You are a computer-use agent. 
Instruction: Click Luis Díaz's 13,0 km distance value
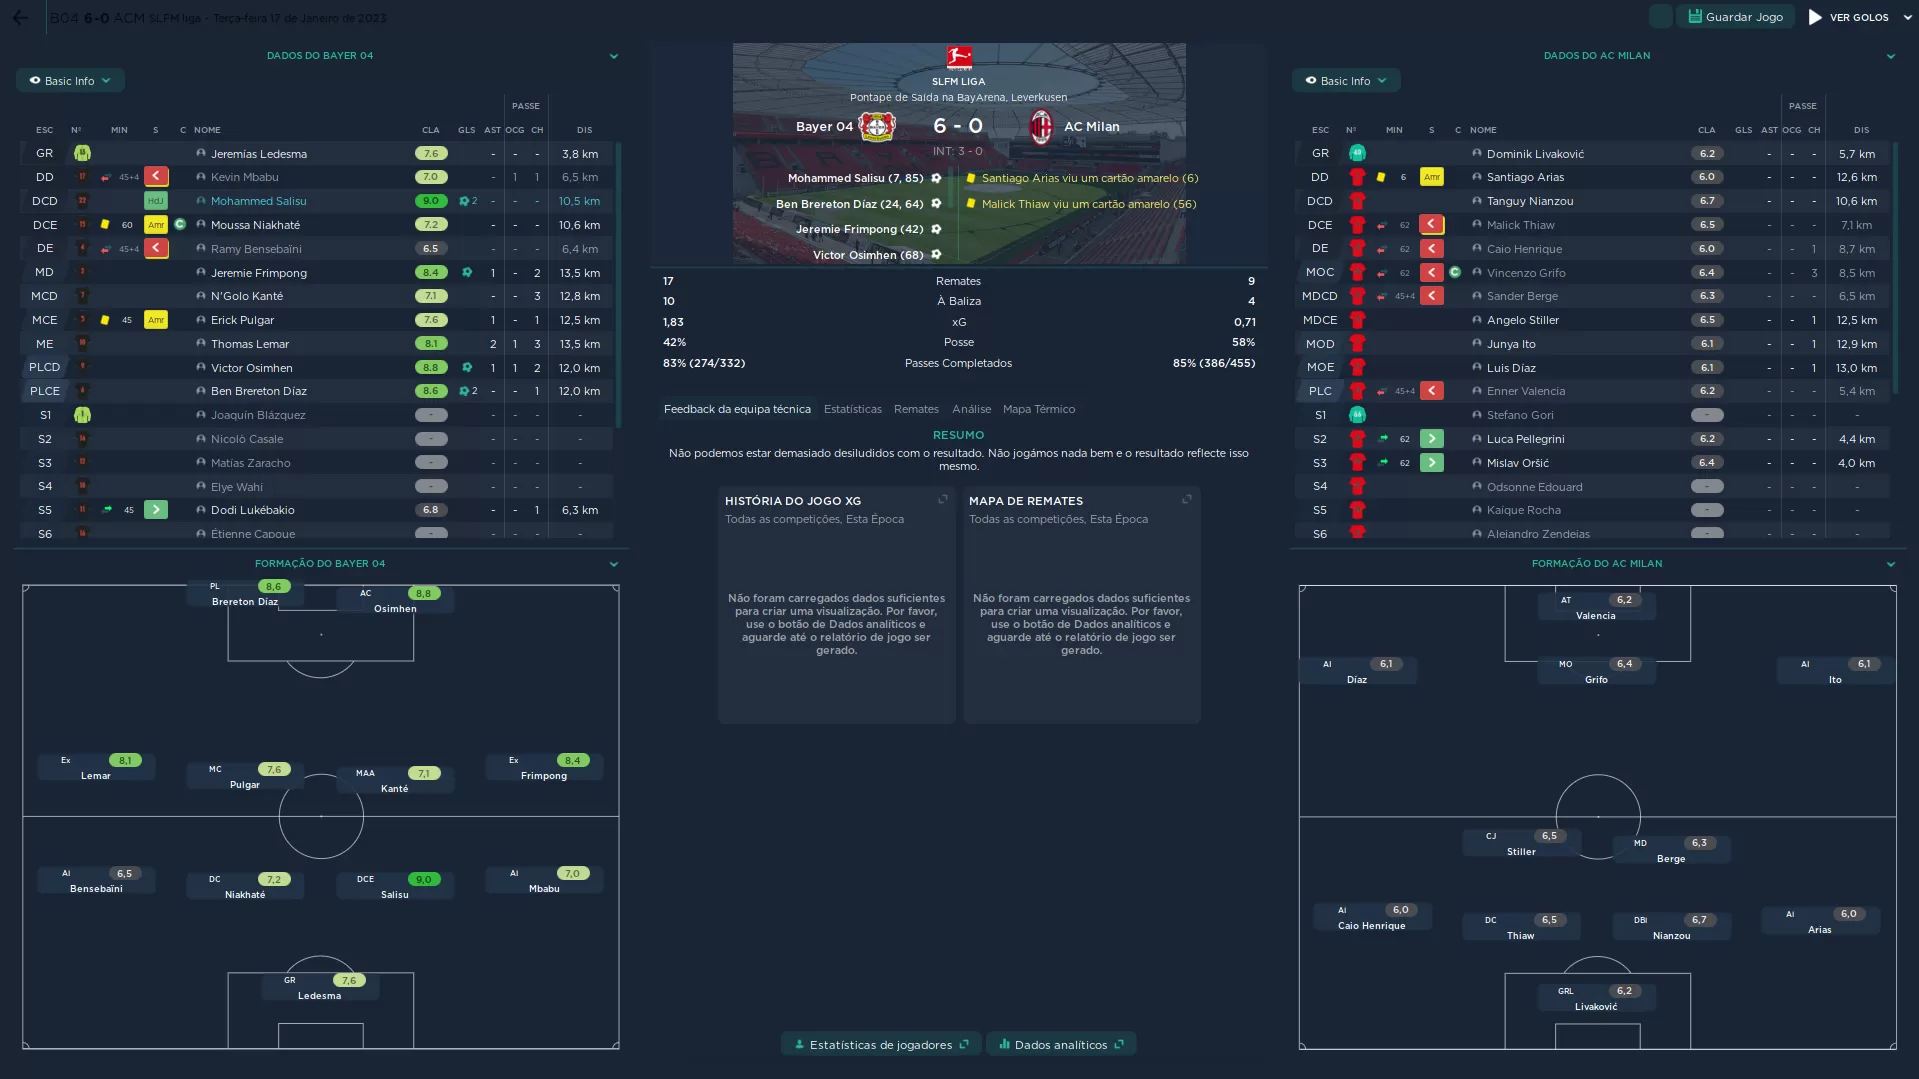(x=1857, y=368)
